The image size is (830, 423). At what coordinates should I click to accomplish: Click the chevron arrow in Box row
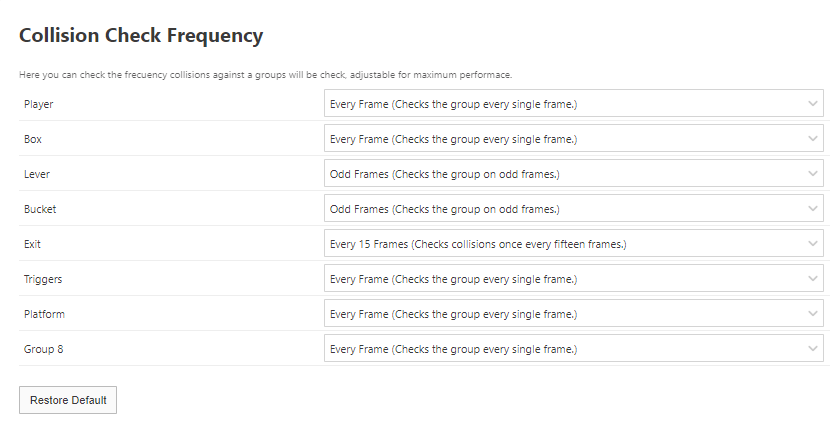(812, 139)
